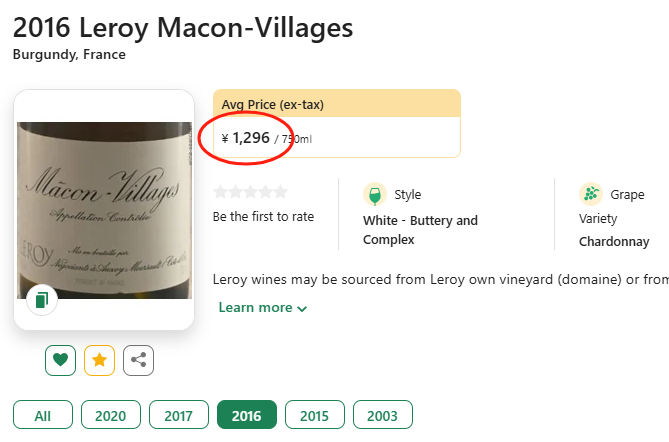
Task: Click the share icon
Action: coord(139,360)
